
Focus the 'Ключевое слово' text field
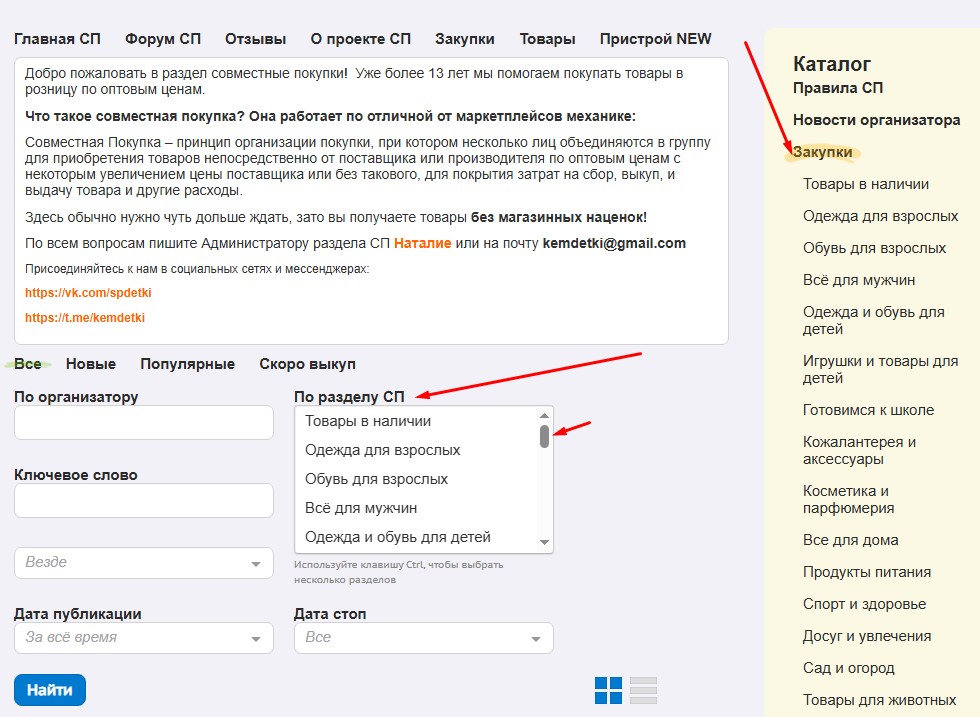143,501
